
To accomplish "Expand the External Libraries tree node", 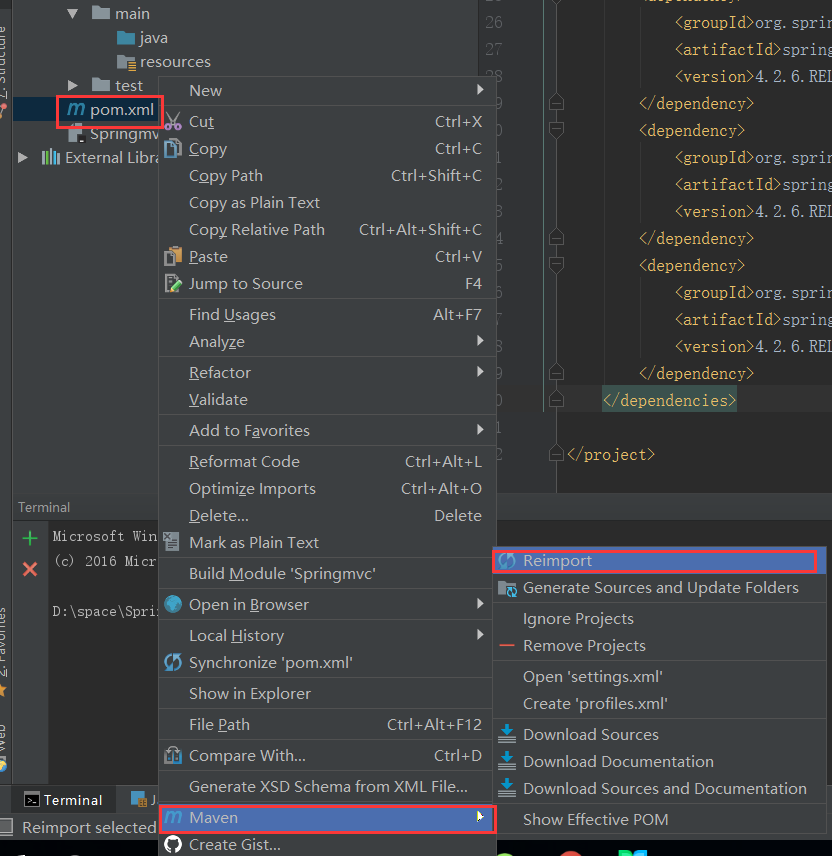I will coord(23,158).
